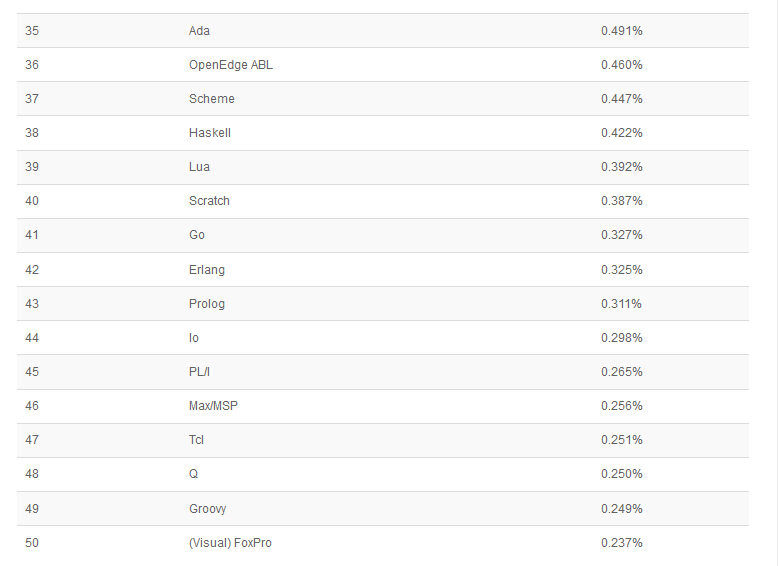
Task: Select the OpenEdge ABL row label
Action: pos(230,65)
